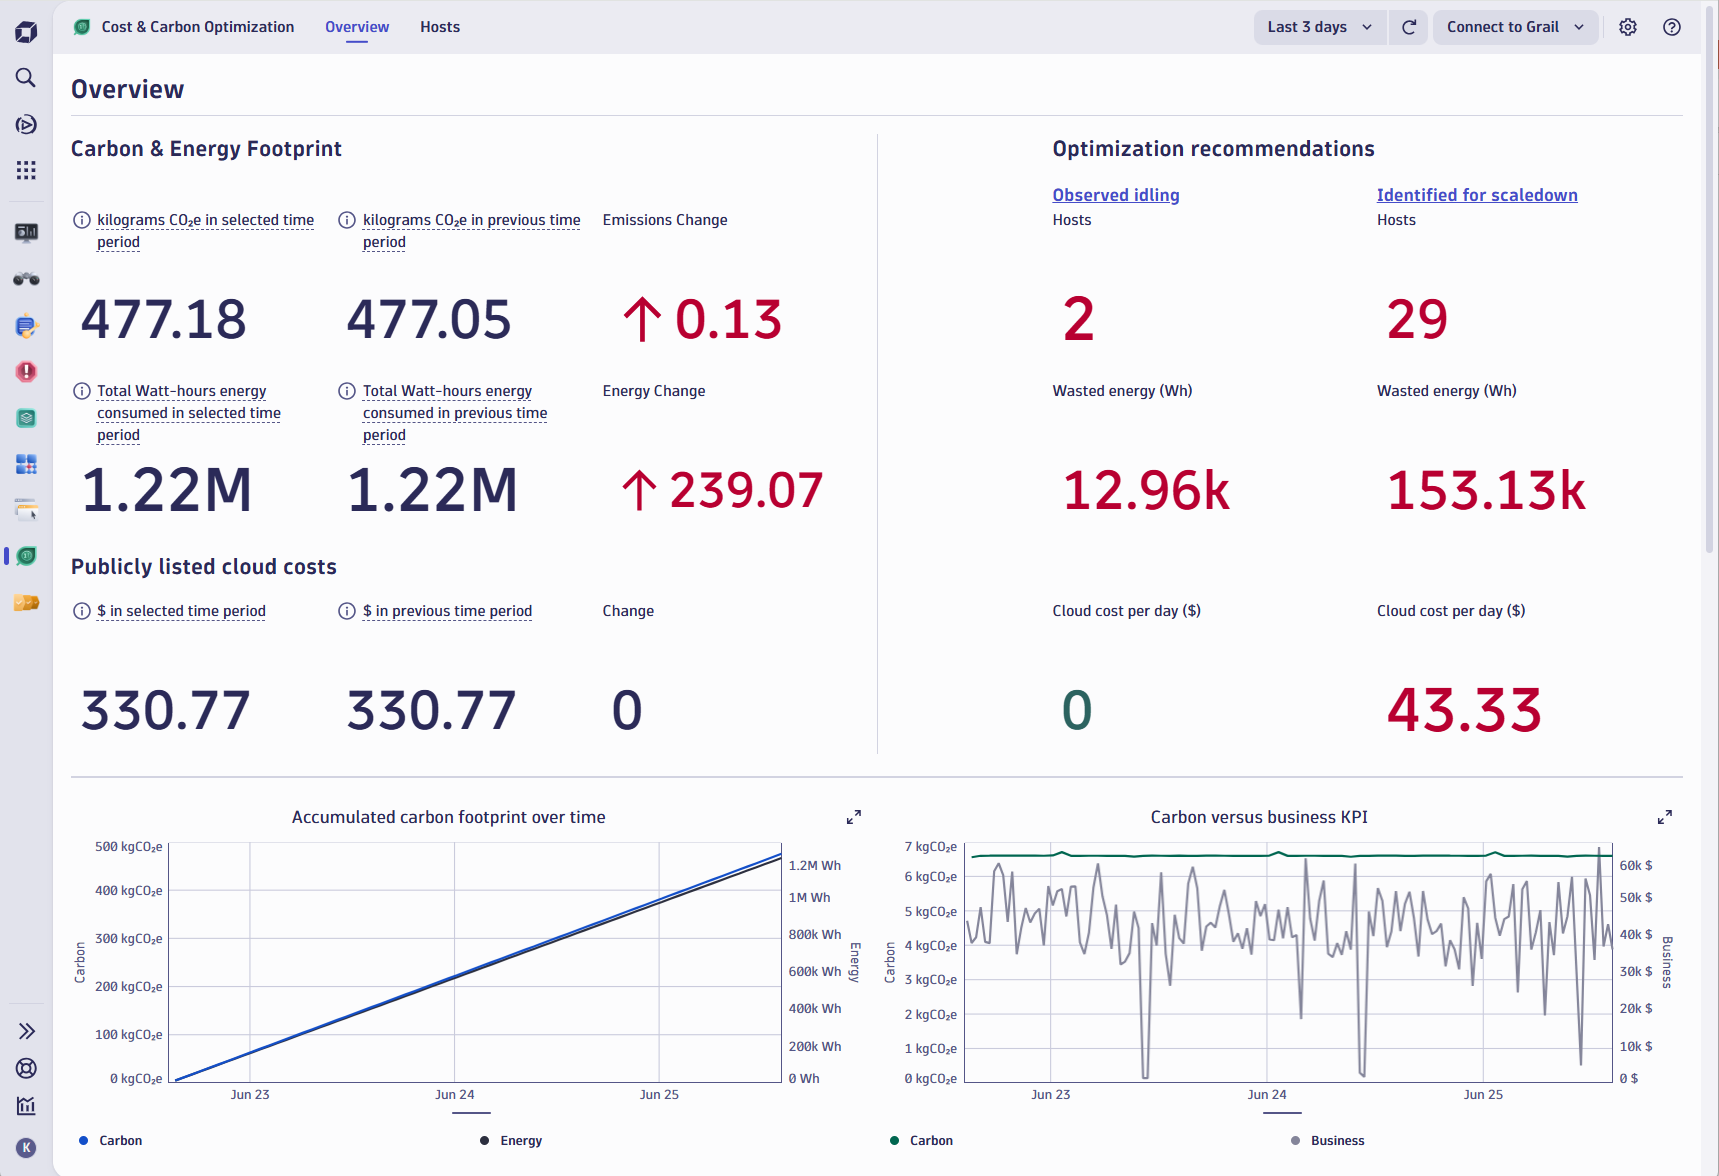This screenshot has height=1176, width=1719.
Task: Expand the Accumulated carbon footprint chart fullscreen
Action: pos(853,816)
